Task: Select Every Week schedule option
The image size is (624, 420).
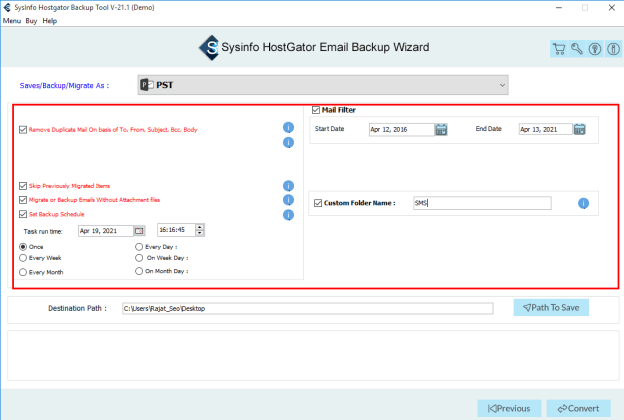Action: tap(23, 258)
